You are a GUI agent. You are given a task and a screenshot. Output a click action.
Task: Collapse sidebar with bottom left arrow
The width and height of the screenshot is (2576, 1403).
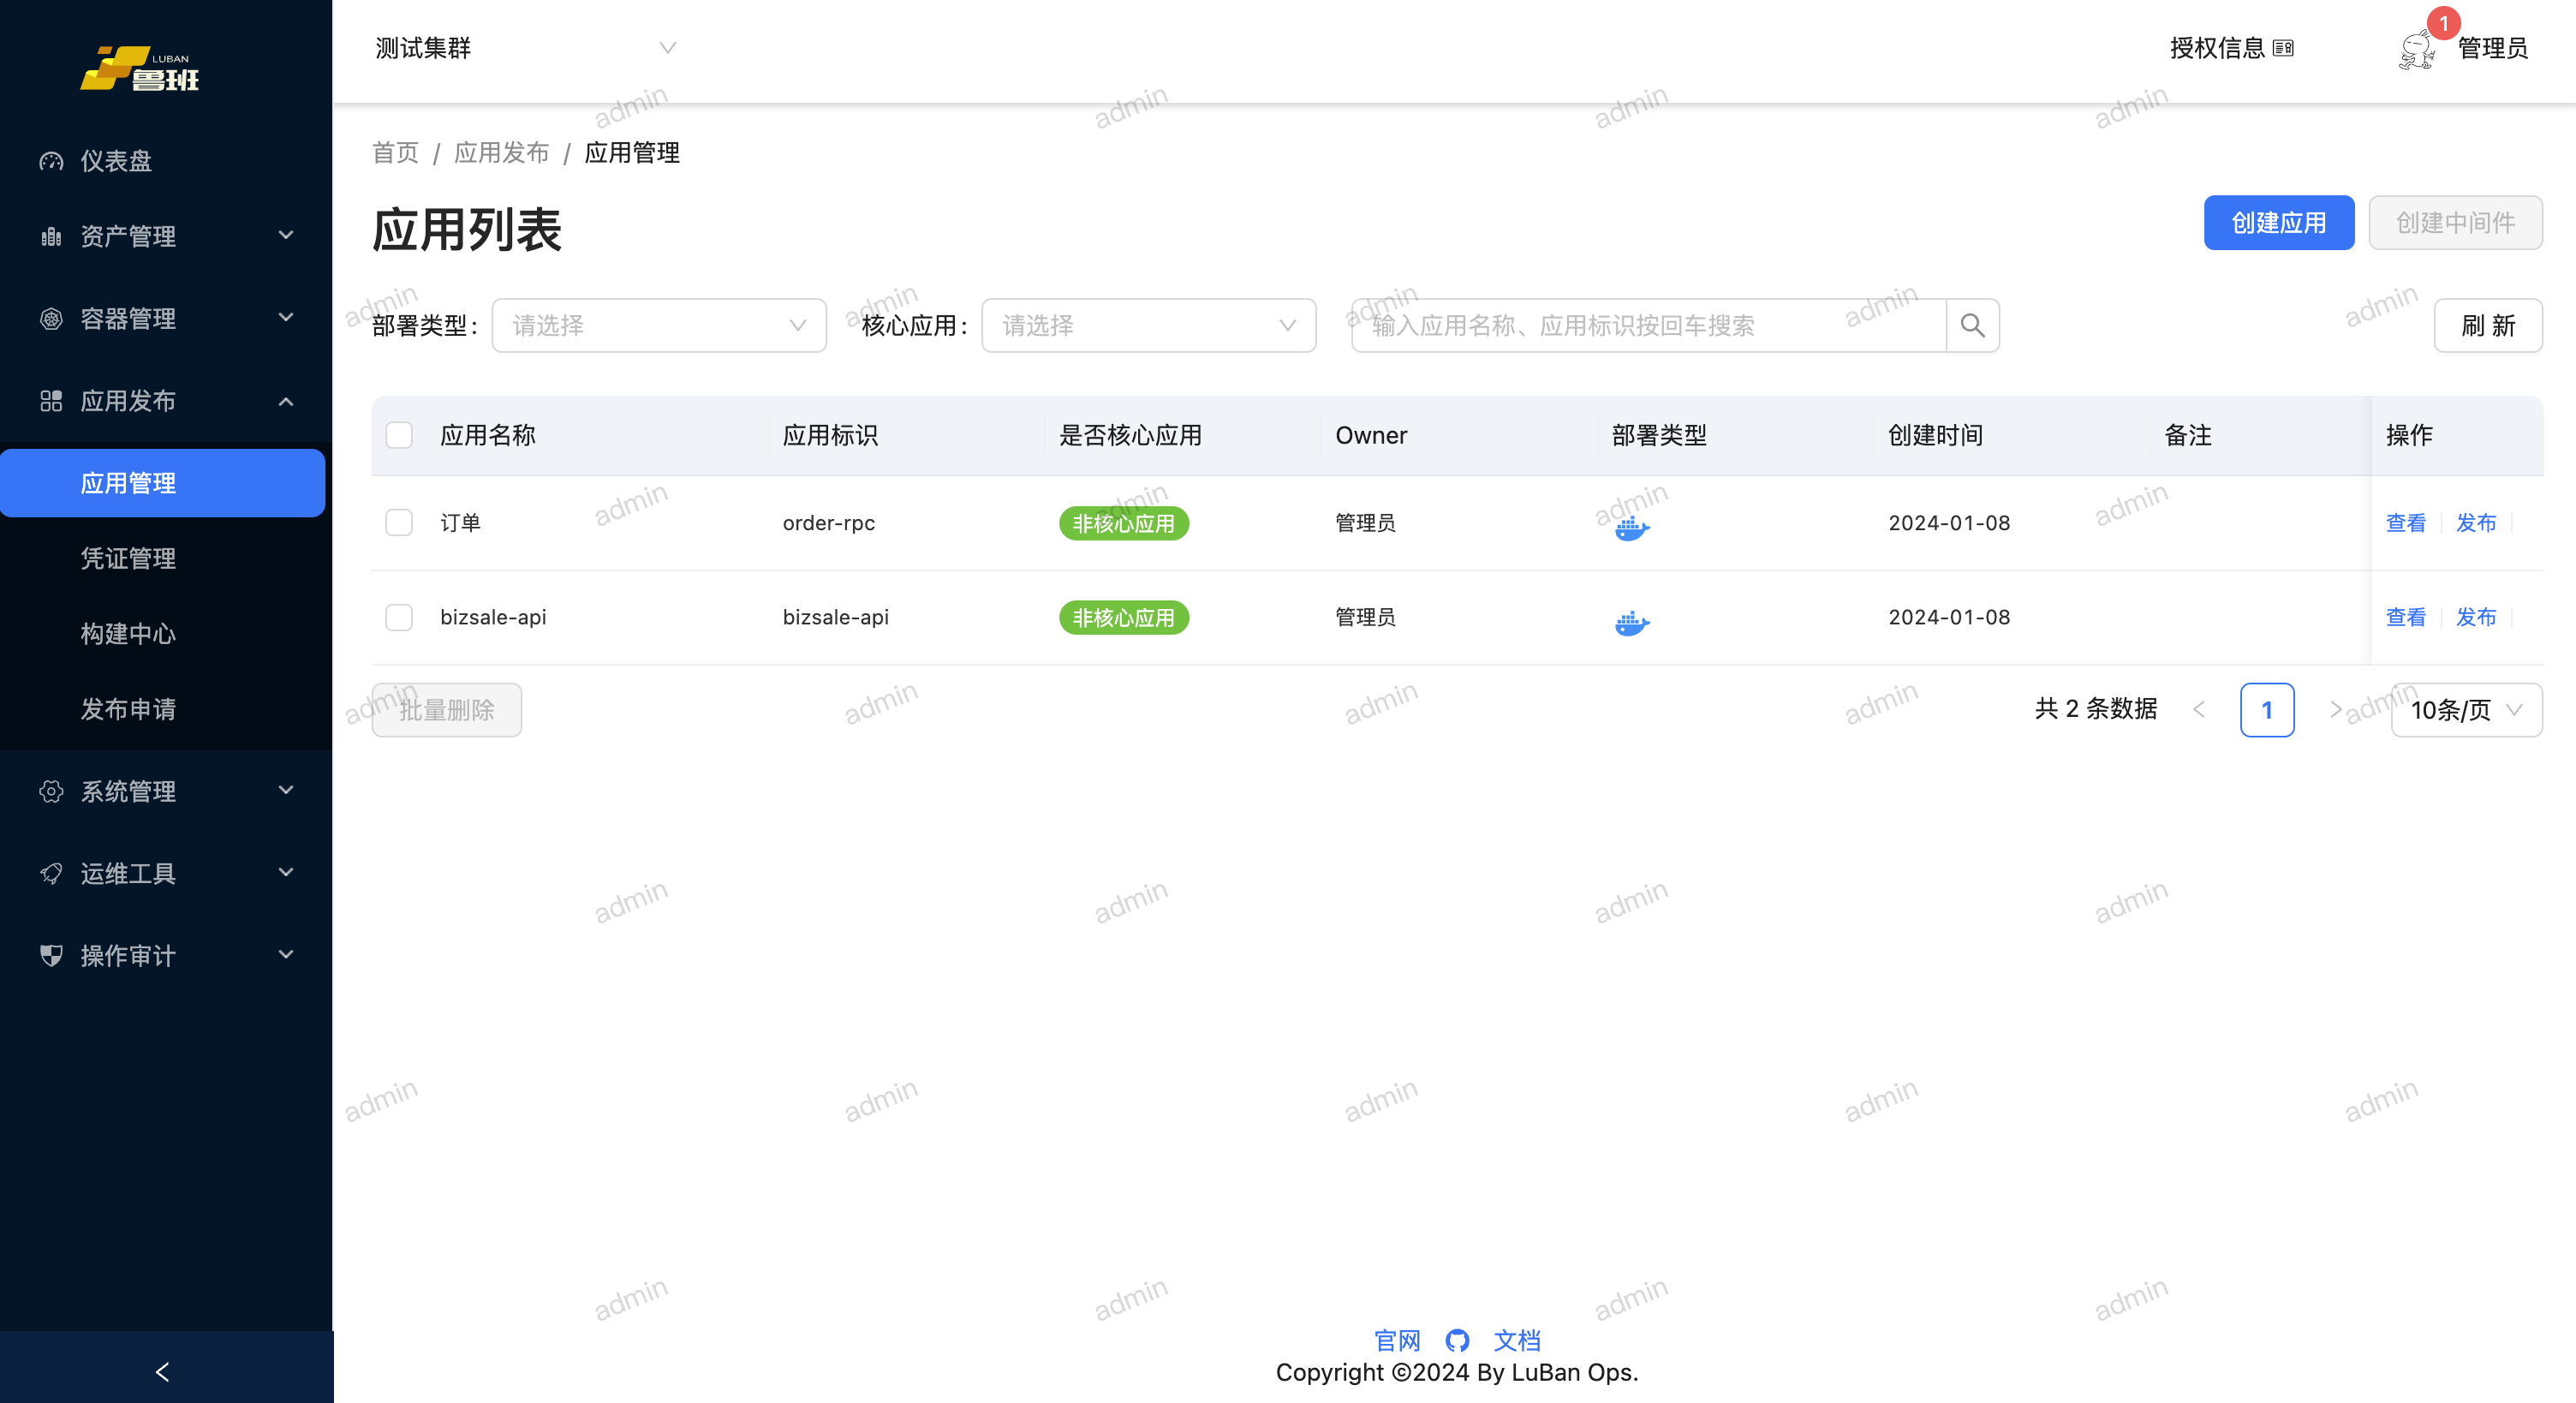(x=163, y=1371)
